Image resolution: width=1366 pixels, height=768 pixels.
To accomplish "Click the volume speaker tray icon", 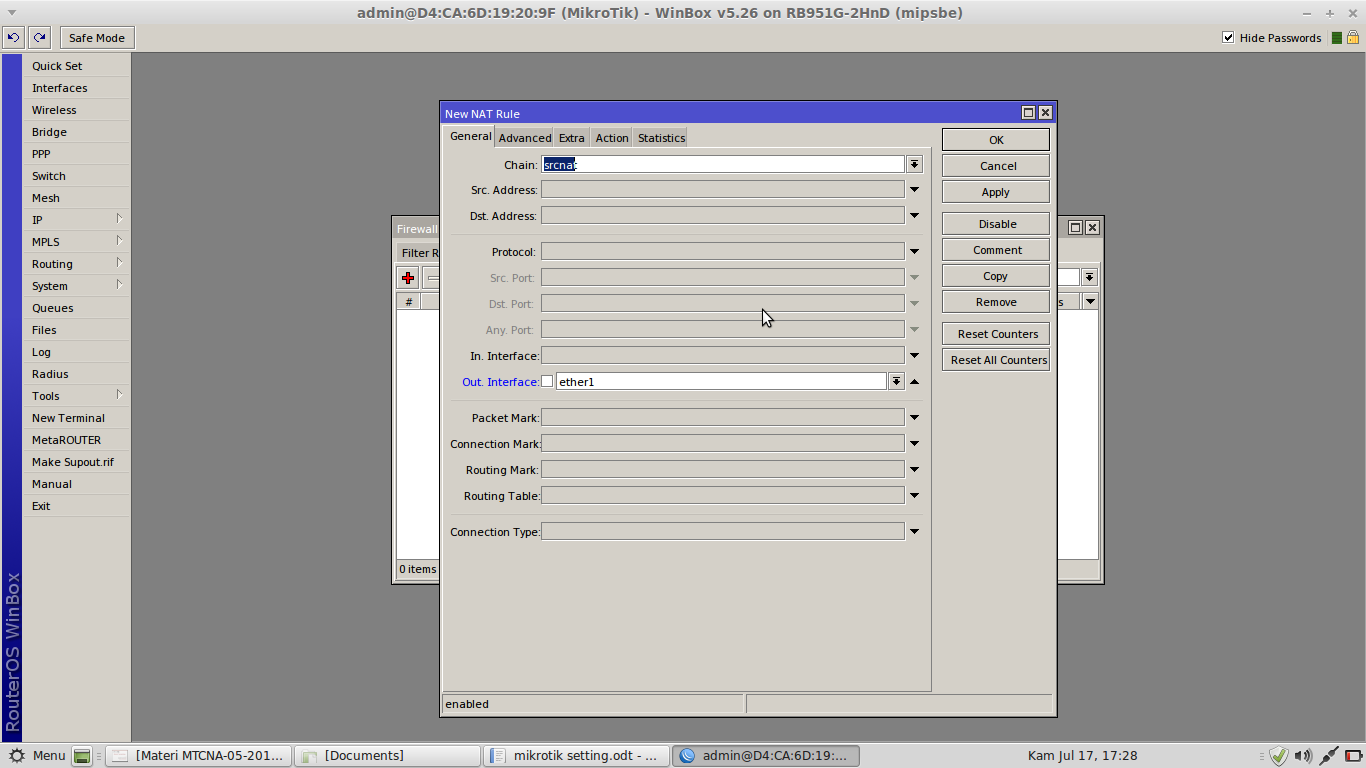I will click(1303, 756).
